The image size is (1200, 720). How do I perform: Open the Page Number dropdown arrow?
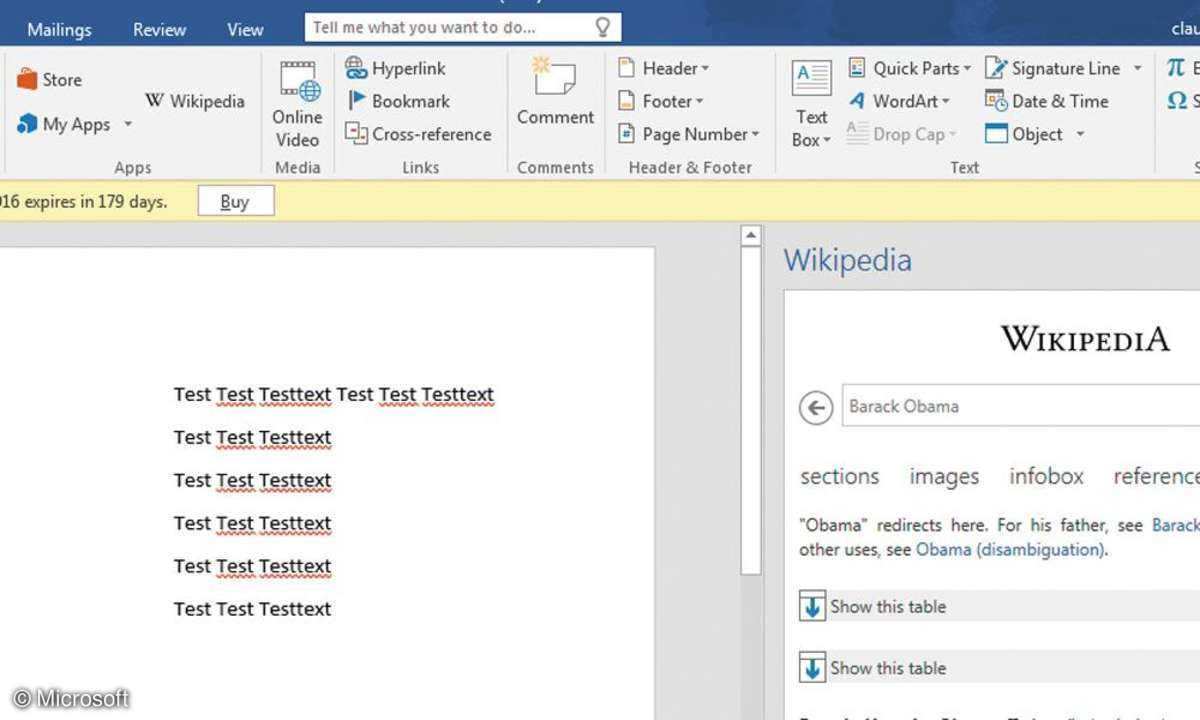click(755, 134)
